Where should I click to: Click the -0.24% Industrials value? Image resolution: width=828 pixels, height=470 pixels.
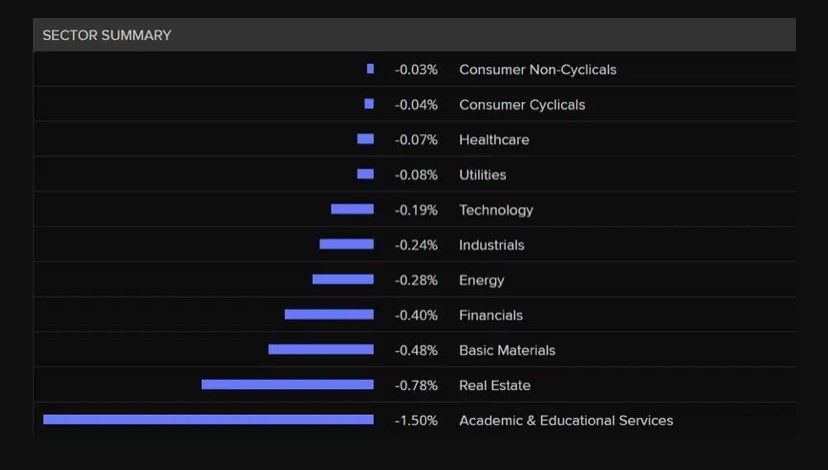[416, 245]
